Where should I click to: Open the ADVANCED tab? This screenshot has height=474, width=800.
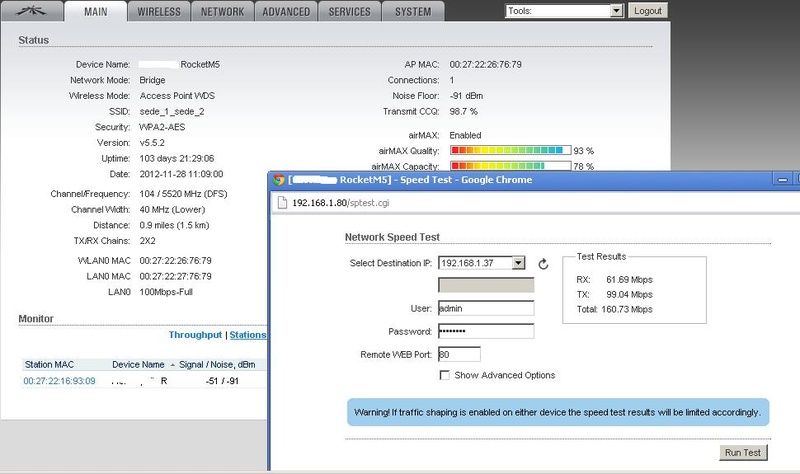(x=286, y=12)
